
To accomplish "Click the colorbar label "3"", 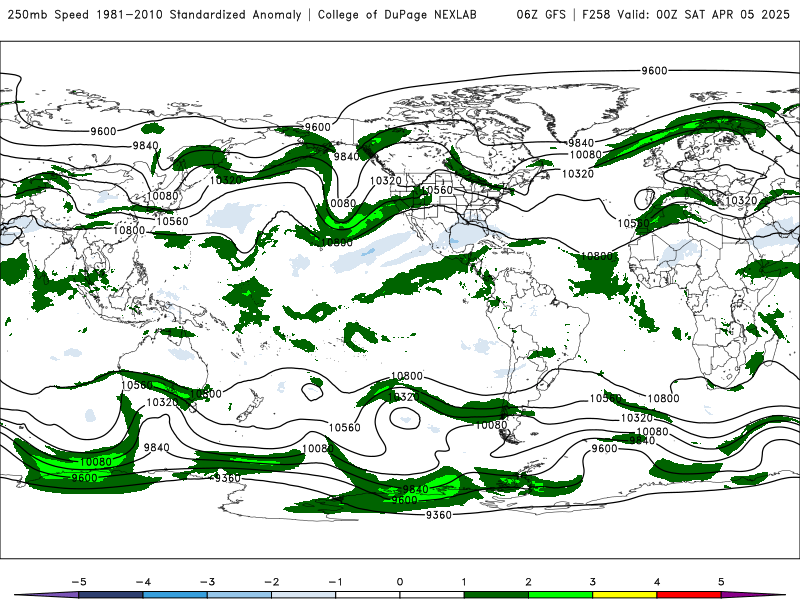I will tap(592, 582).
